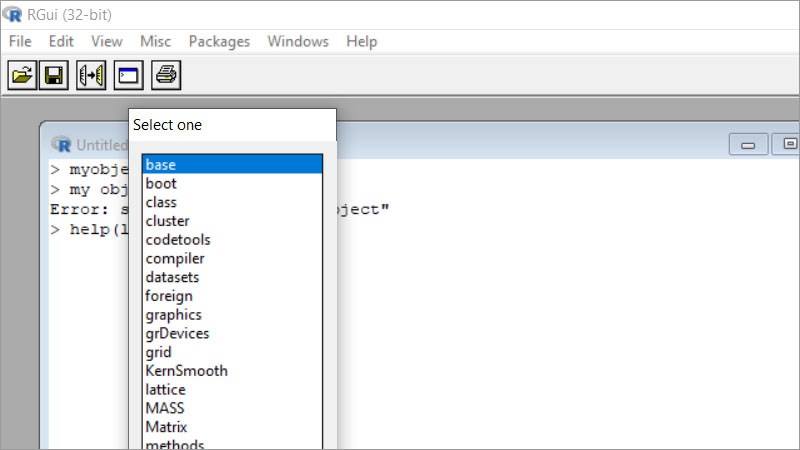This screenshot has height=450, width=800.
Task: Choose cluster from the package list
Action: tap(232, 221)
